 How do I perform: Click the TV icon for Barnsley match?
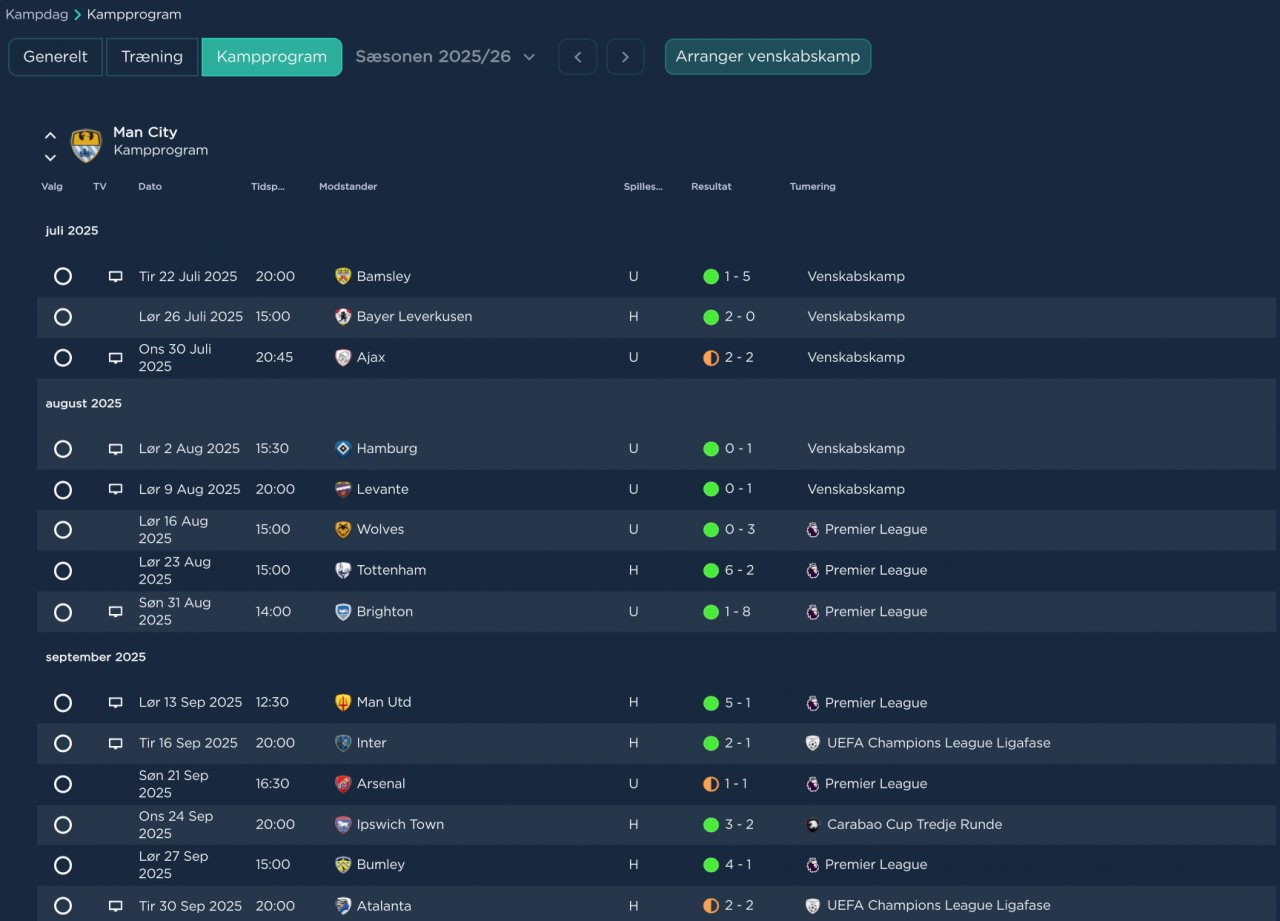click(x=115, y=277)
